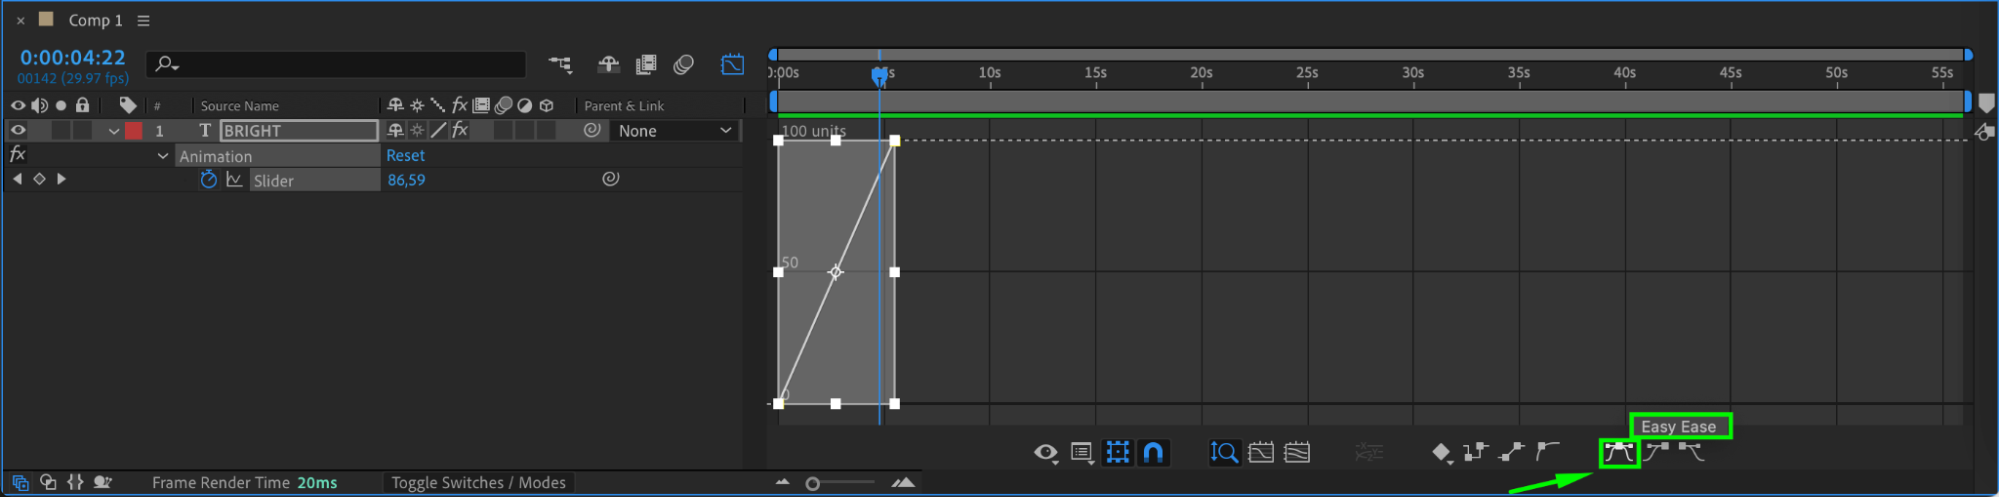Click Toggle Switches / Modes button
This screenshot has height=497, width=1999.
click(x=478, y=483)
